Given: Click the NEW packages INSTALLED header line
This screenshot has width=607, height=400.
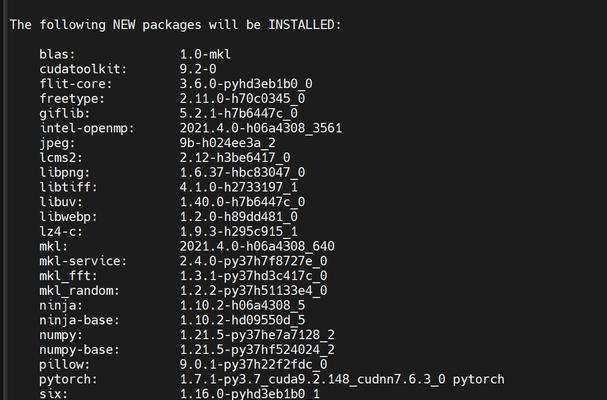Looking at the screenshot, I should (175, 25).
